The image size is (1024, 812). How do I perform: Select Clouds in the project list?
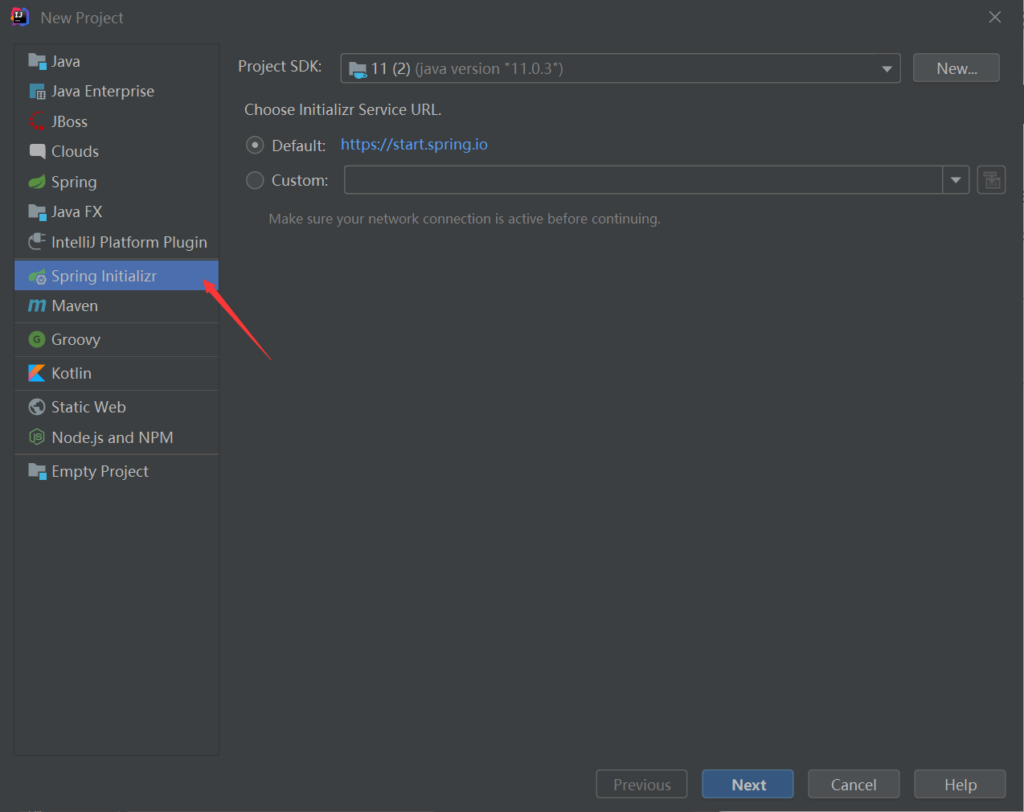(x=116, y=152)
